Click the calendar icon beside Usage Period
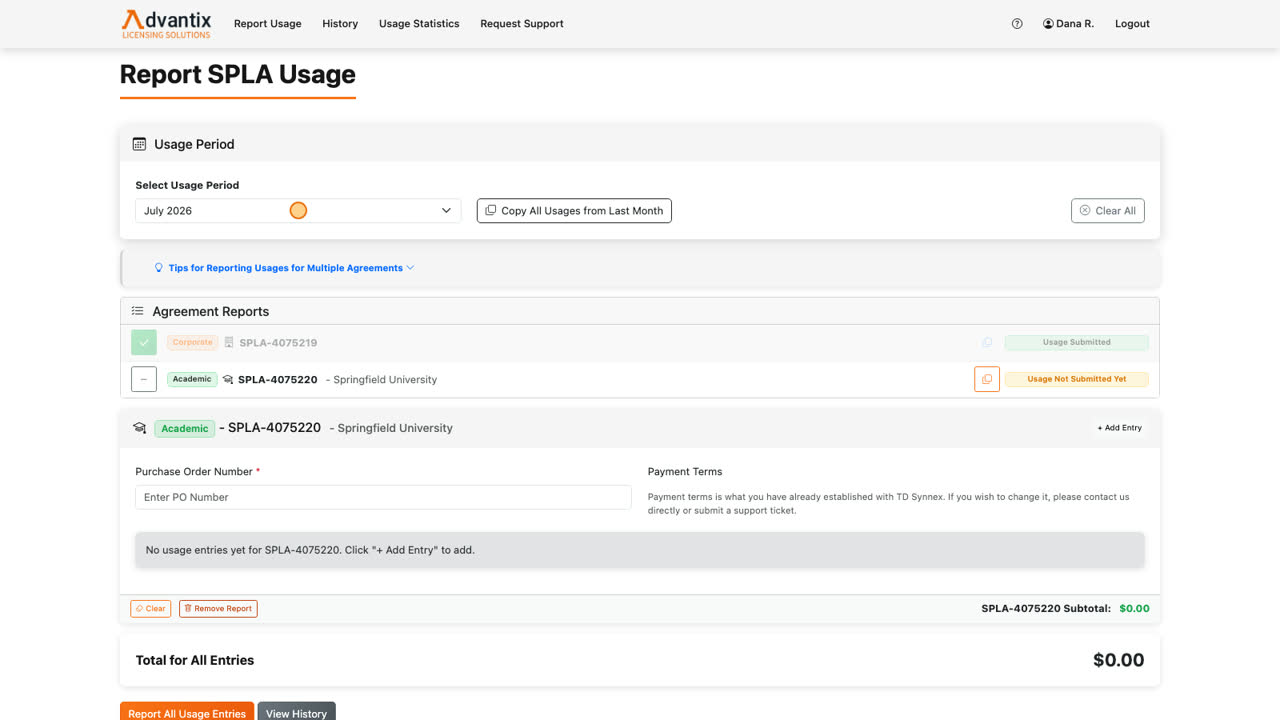 click(140, 144)
